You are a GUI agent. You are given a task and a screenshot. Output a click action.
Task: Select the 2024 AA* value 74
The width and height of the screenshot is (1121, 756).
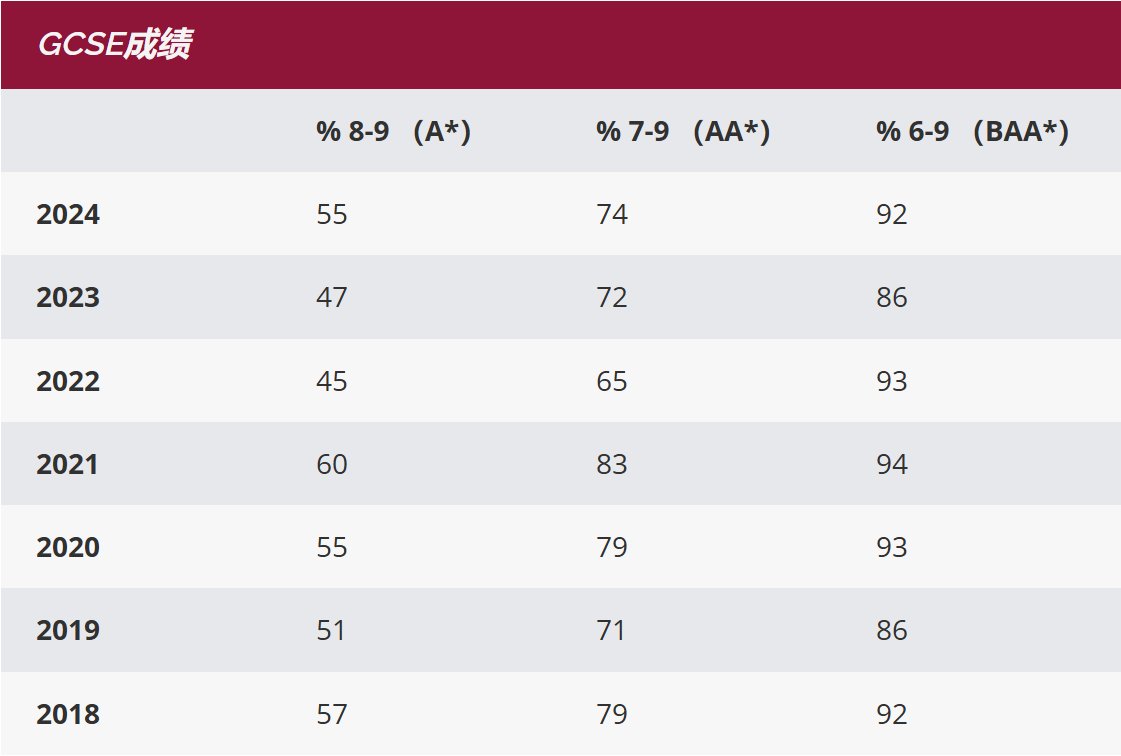pyautogui.click(x=612, y=215)
